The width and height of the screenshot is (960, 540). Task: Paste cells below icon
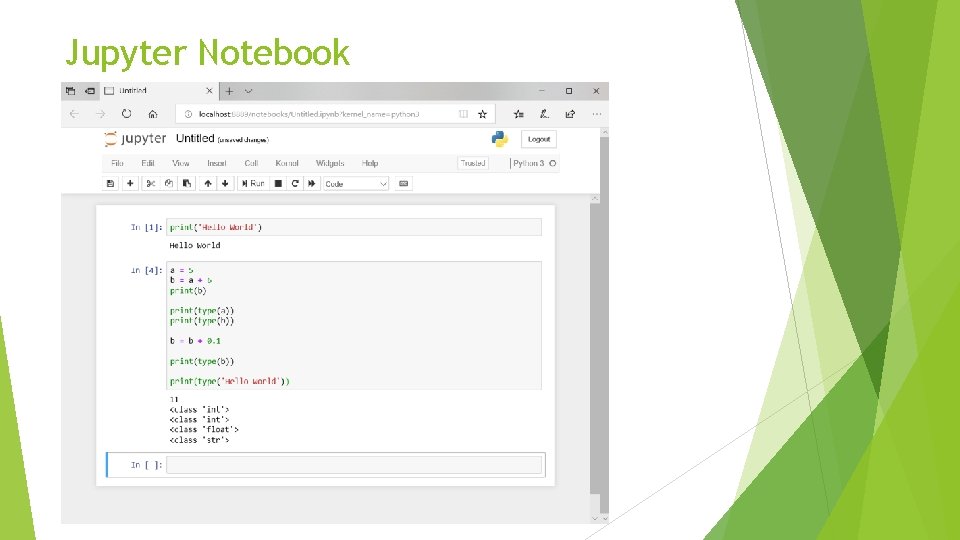coord(187,184)
